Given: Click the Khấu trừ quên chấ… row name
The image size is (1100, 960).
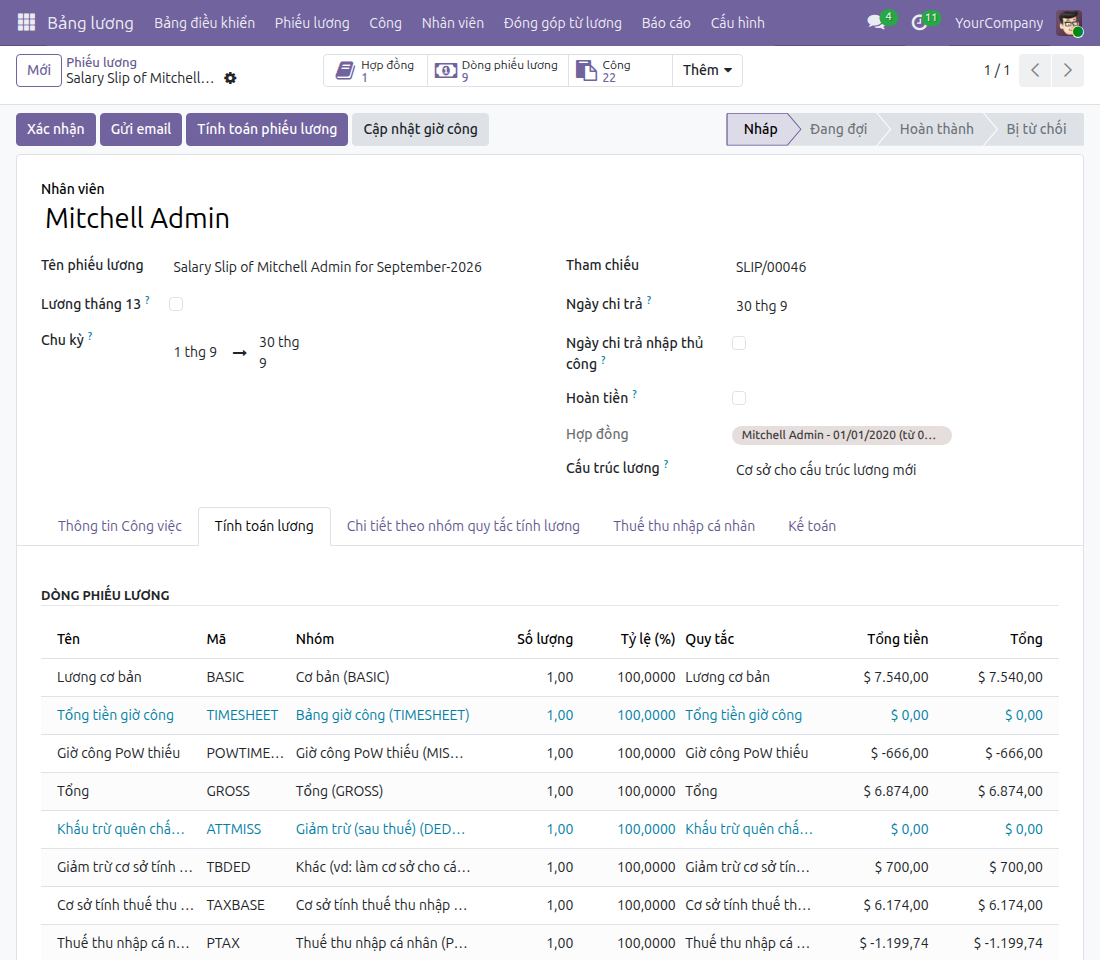Looking at the screenshot, I should coord(121,829).
